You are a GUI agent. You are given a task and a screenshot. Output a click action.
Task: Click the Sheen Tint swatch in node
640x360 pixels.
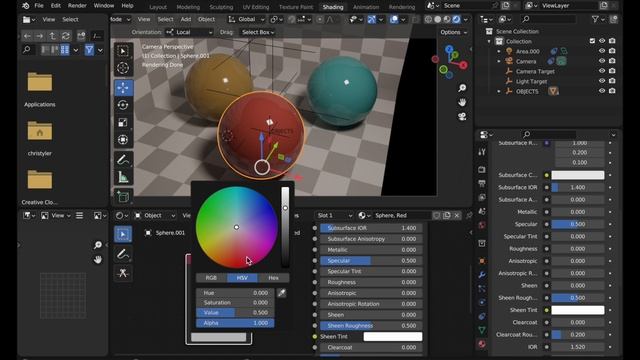tap(393, 336)
